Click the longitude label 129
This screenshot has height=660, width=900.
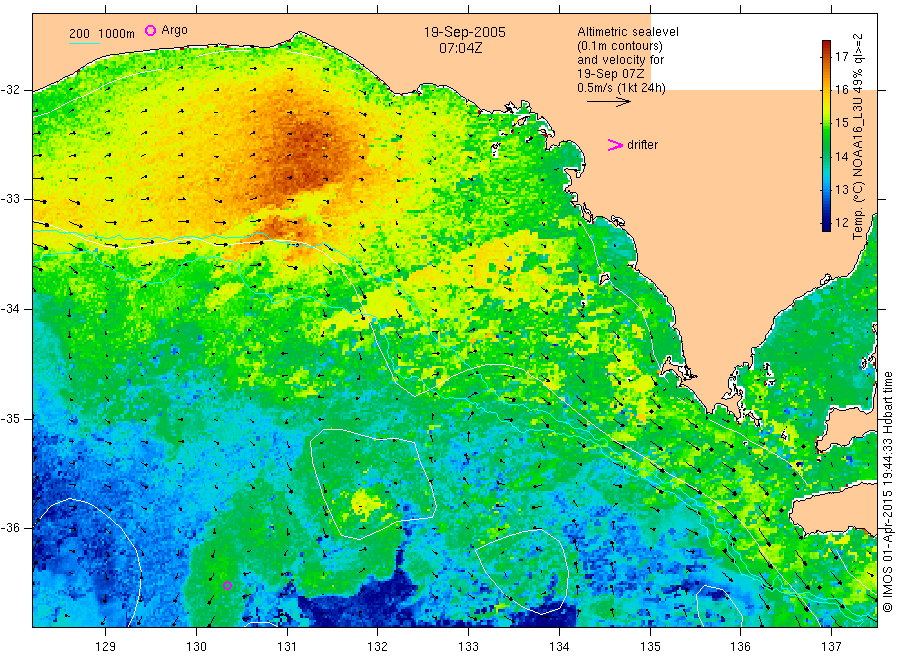coord(106,647)
